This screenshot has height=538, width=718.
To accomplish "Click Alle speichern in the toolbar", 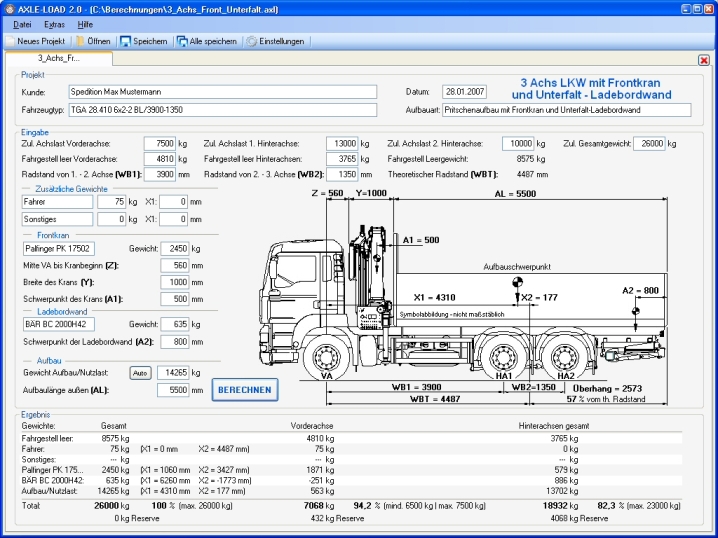I will [207, 41].
